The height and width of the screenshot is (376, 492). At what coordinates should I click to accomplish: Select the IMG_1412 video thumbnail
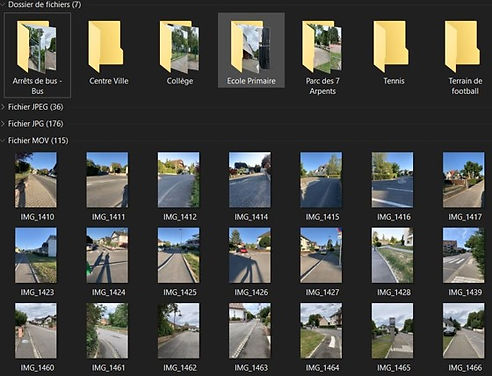pyautogui.click(x=178, y=180)
